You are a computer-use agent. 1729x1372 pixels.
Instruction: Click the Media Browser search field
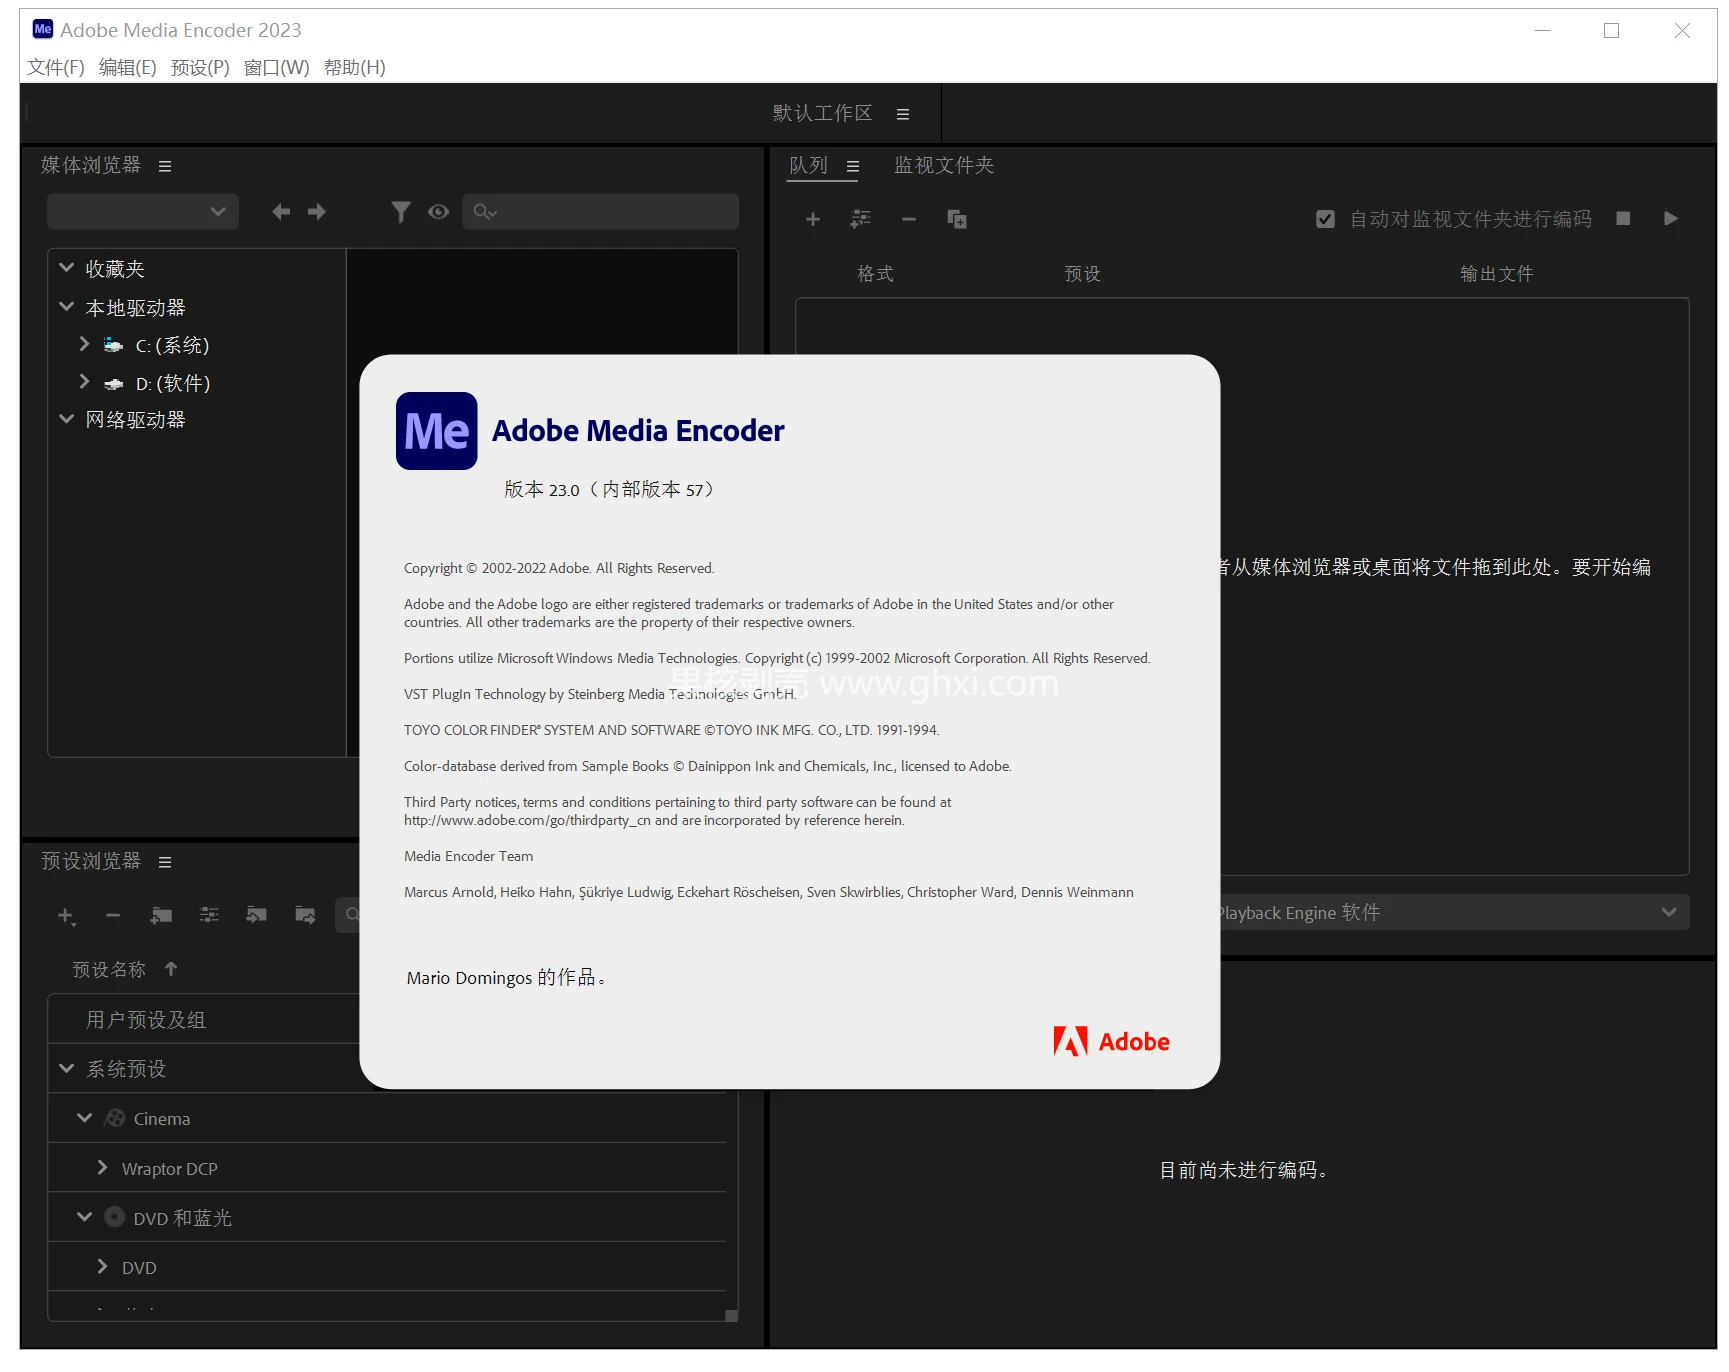[x=600, y=211]
